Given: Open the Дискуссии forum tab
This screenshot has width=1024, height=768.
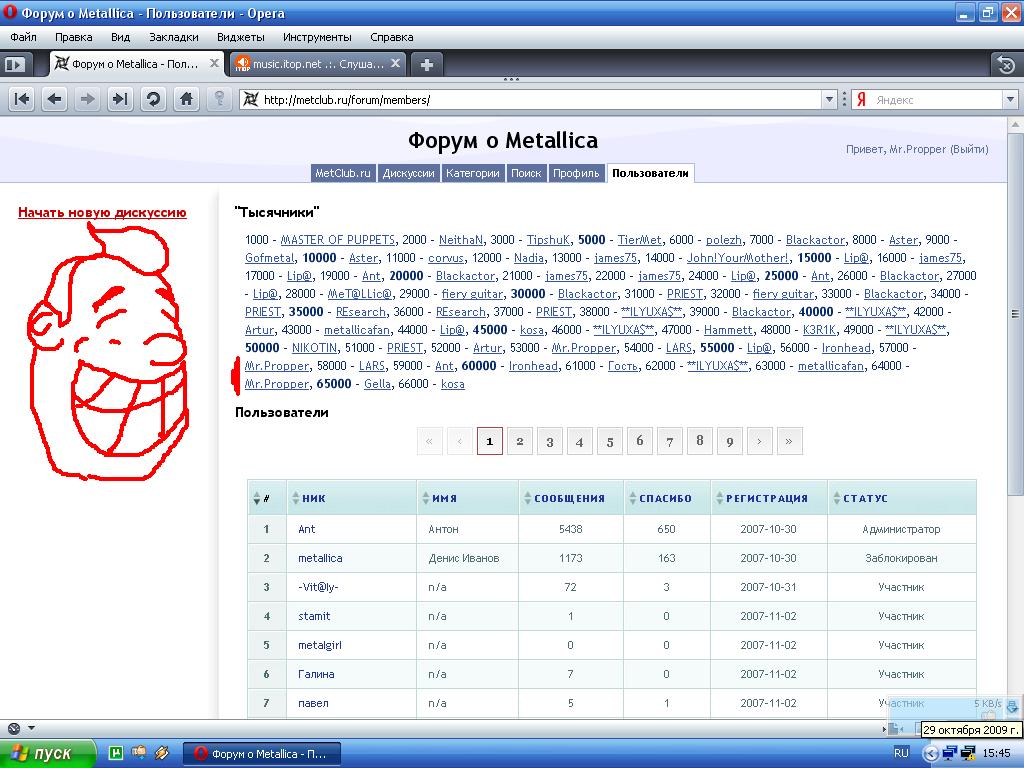Looking at the screenshot, I should pos(408,173).
